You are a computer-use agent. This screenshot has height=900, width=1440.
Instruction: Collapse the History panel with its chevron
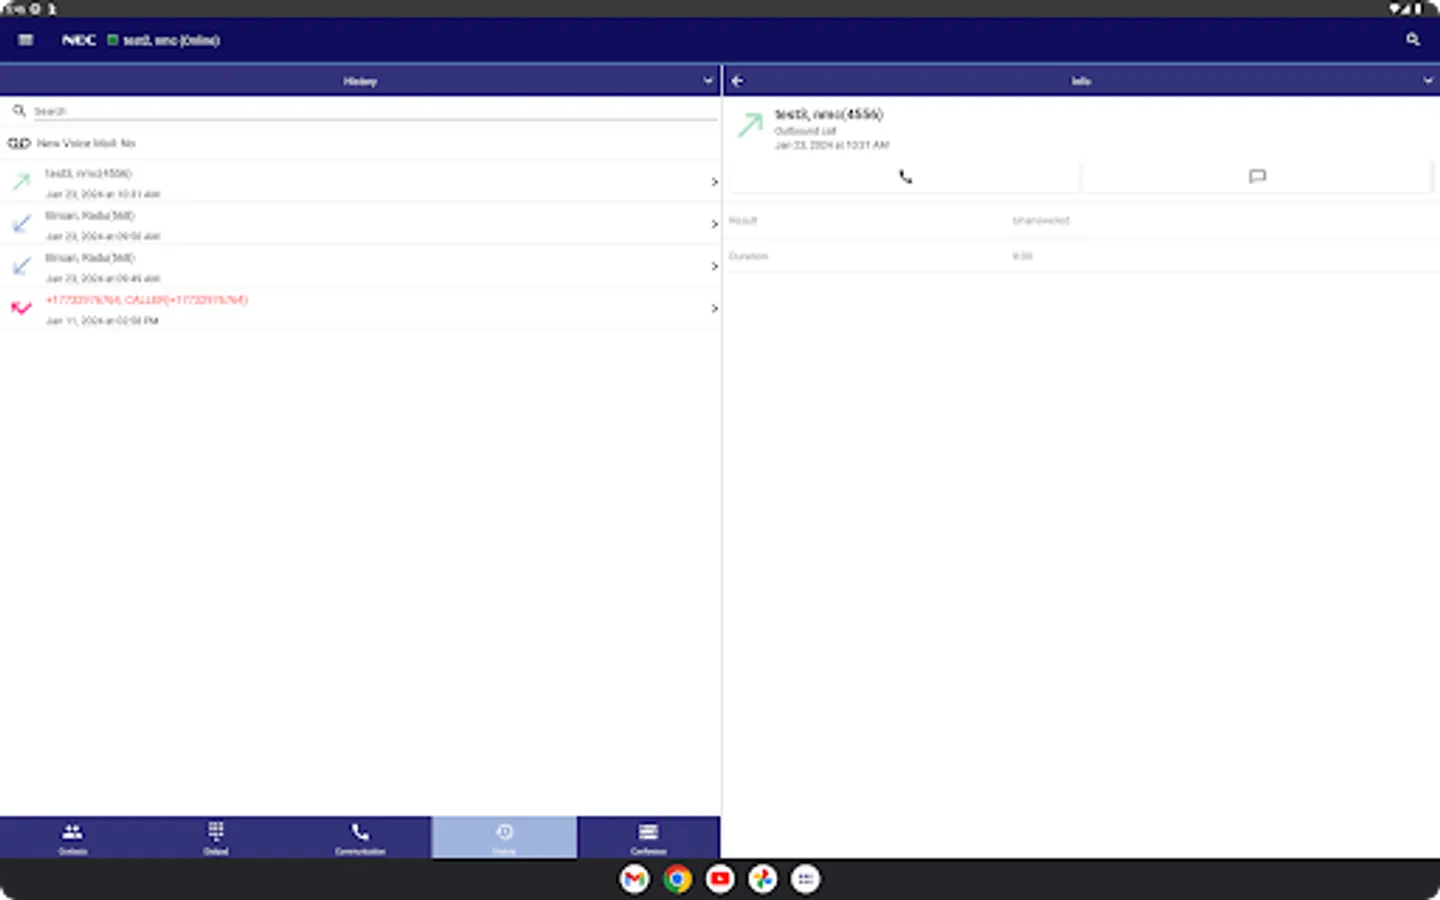707,80
